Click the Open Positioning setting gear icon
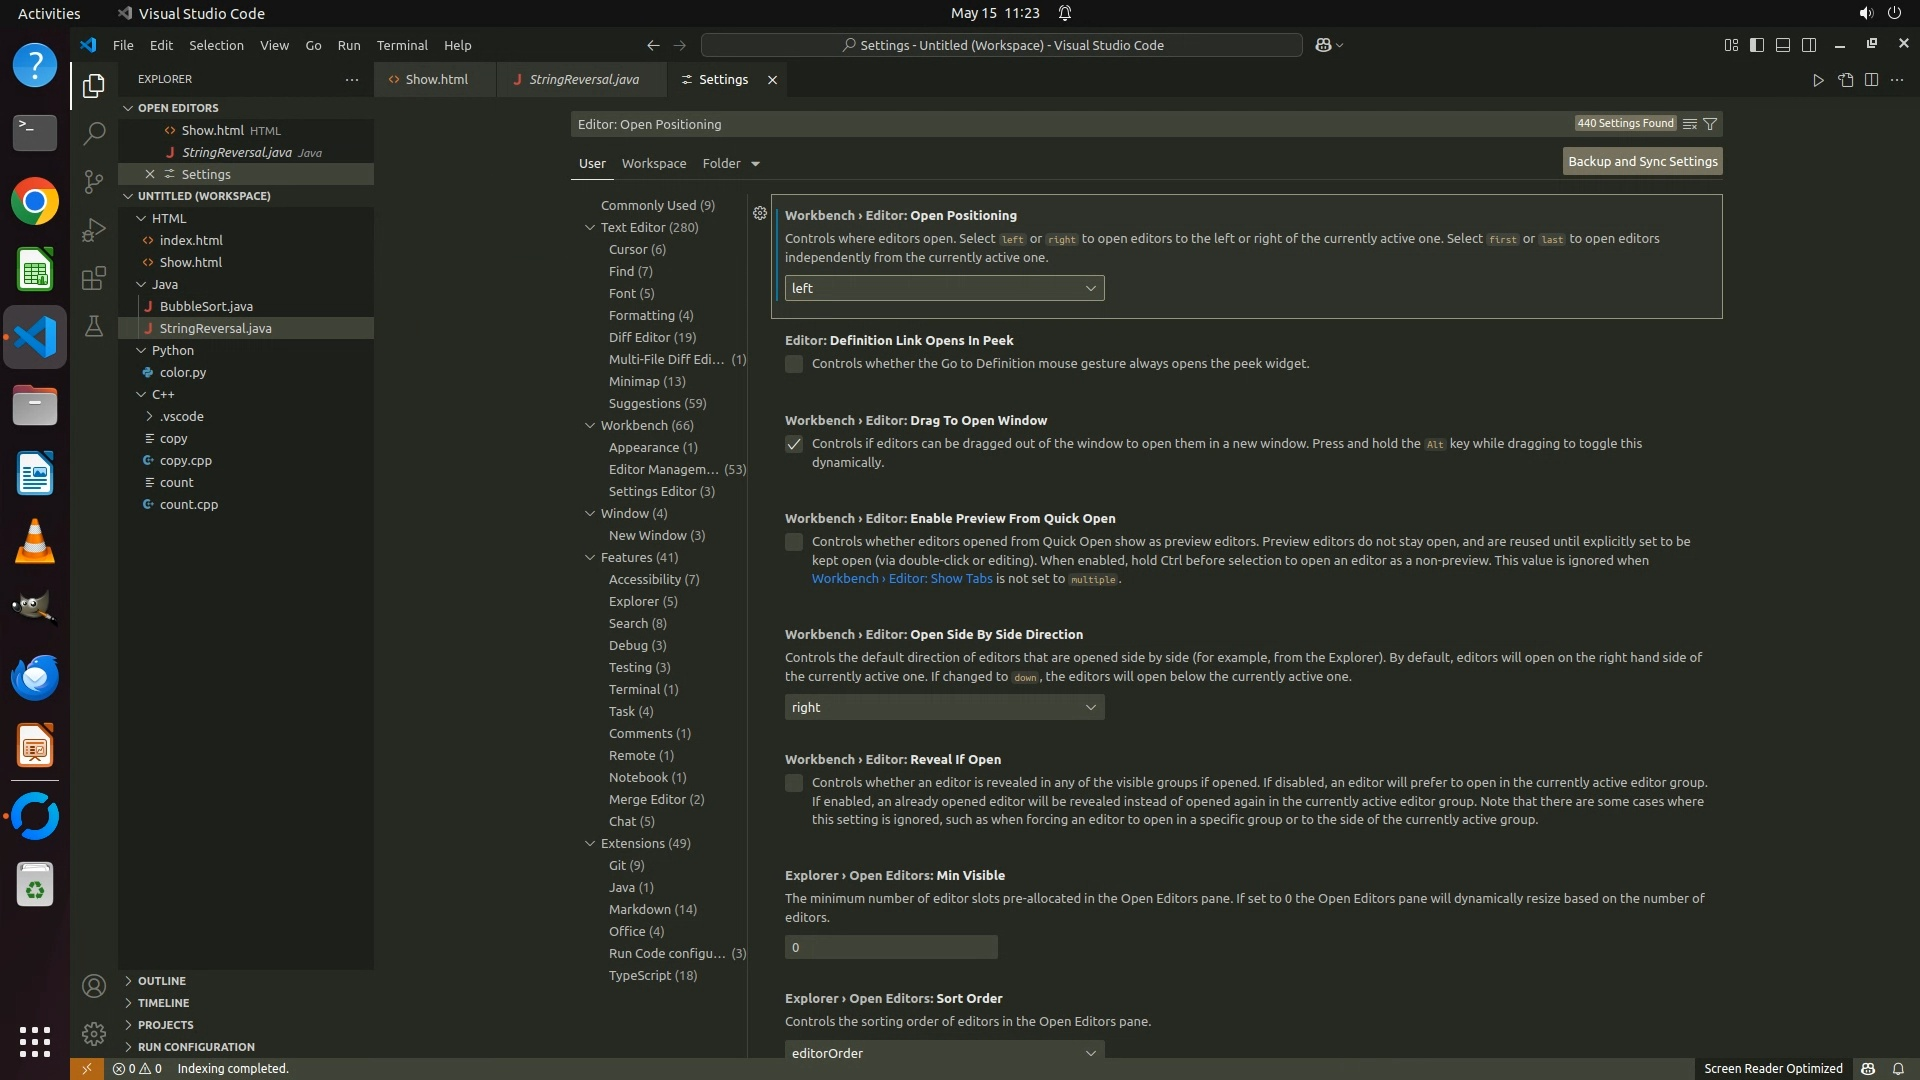 [760, 213]
